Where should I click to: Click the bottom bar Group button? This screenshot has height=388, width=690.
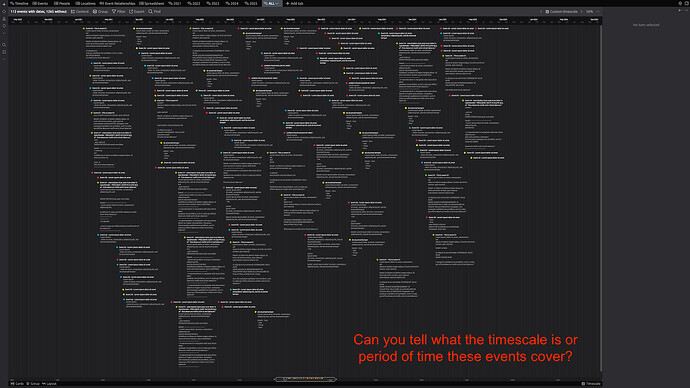click(33, 384)
